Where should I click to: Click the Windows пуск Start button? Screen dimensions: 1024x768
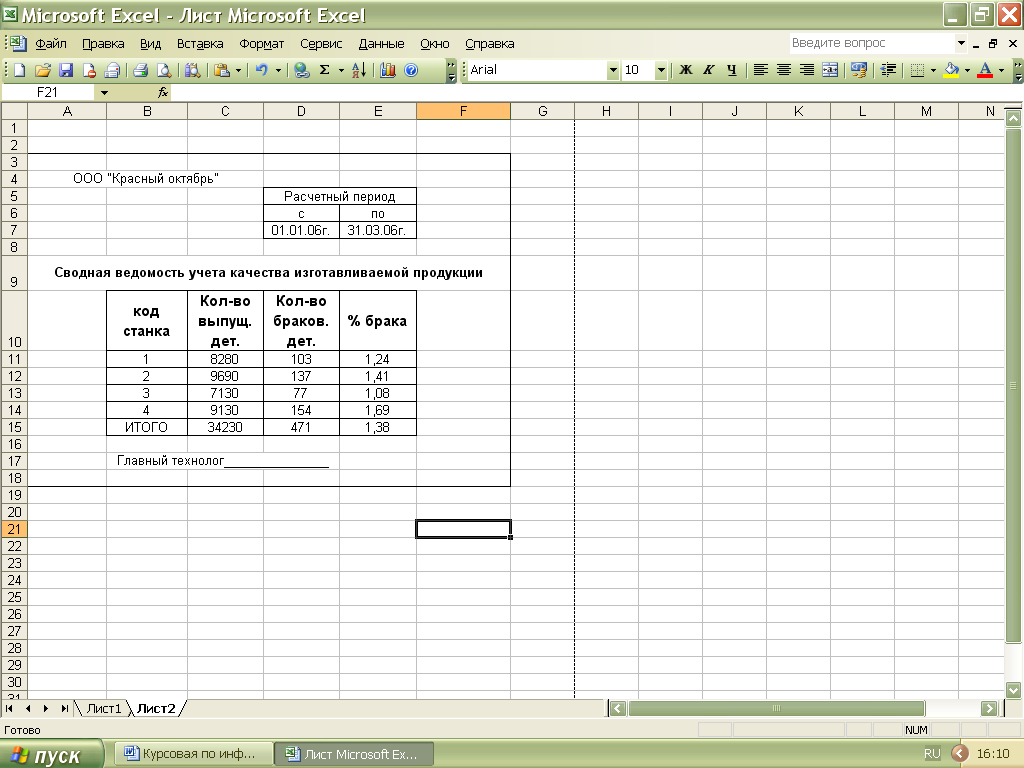tap(52, 755)
